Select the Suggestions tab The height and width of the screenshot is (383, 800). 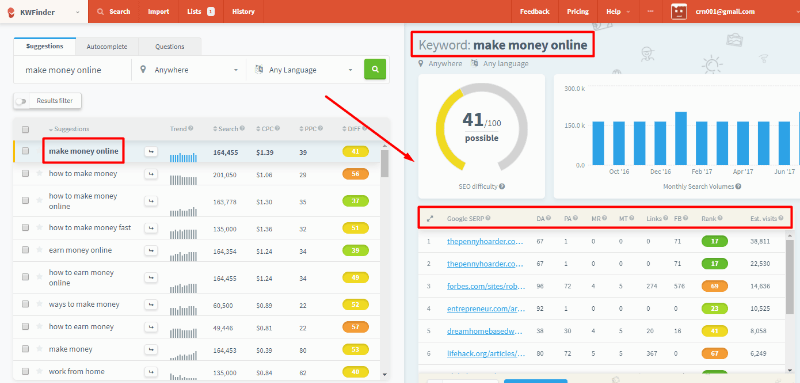(x=44, y=46)
